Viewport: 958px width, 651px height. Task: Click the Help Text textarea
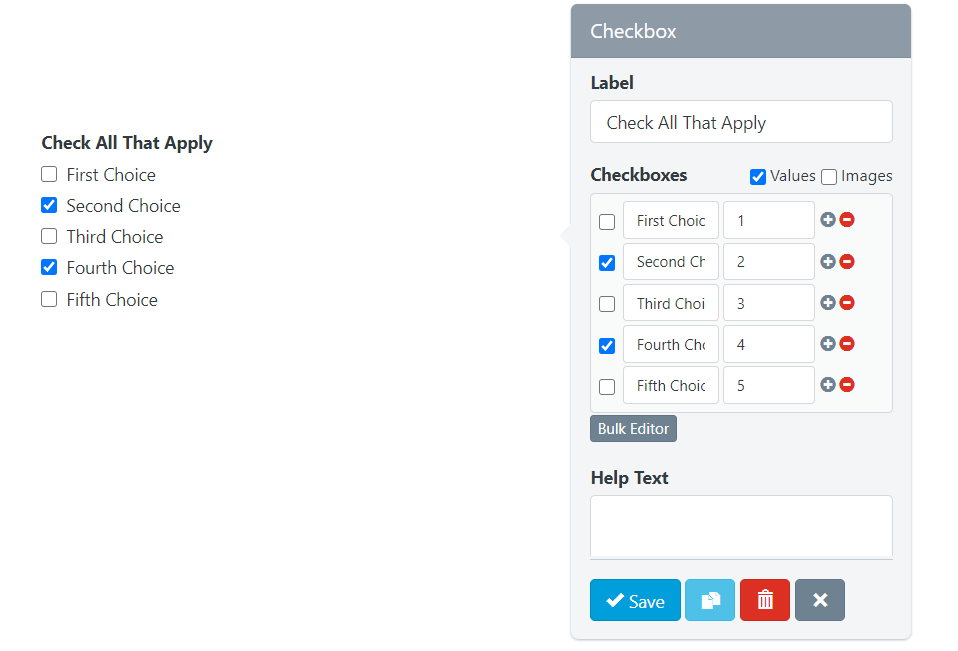(x=741, y=527)
